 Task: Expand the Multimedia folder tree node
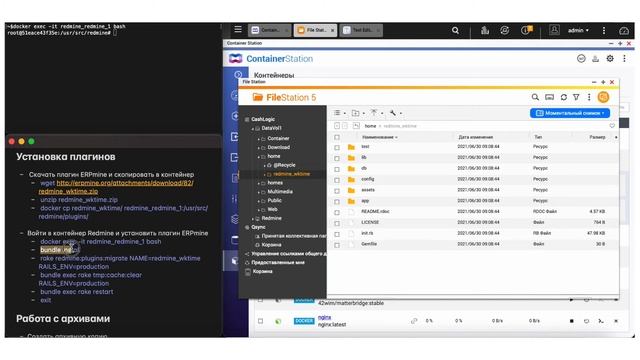258,192
